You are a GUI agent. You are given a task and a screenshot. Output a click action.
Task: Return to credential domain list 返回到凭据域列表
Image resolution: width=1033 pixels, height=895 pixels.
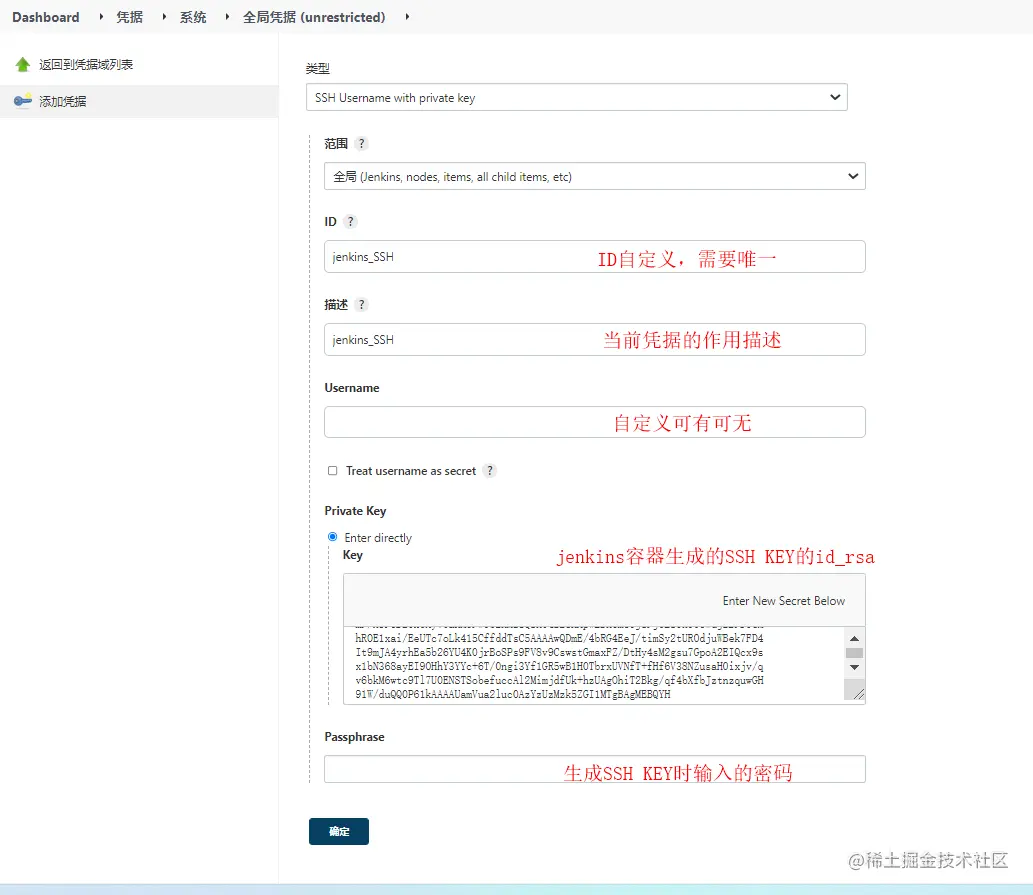tap(86, 65)
